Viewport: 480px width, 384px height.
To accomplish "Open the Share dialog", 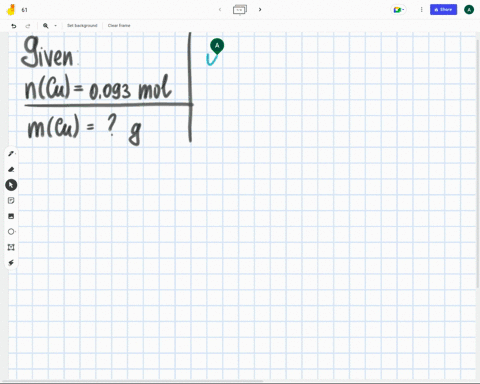I will tap(443, 10).
